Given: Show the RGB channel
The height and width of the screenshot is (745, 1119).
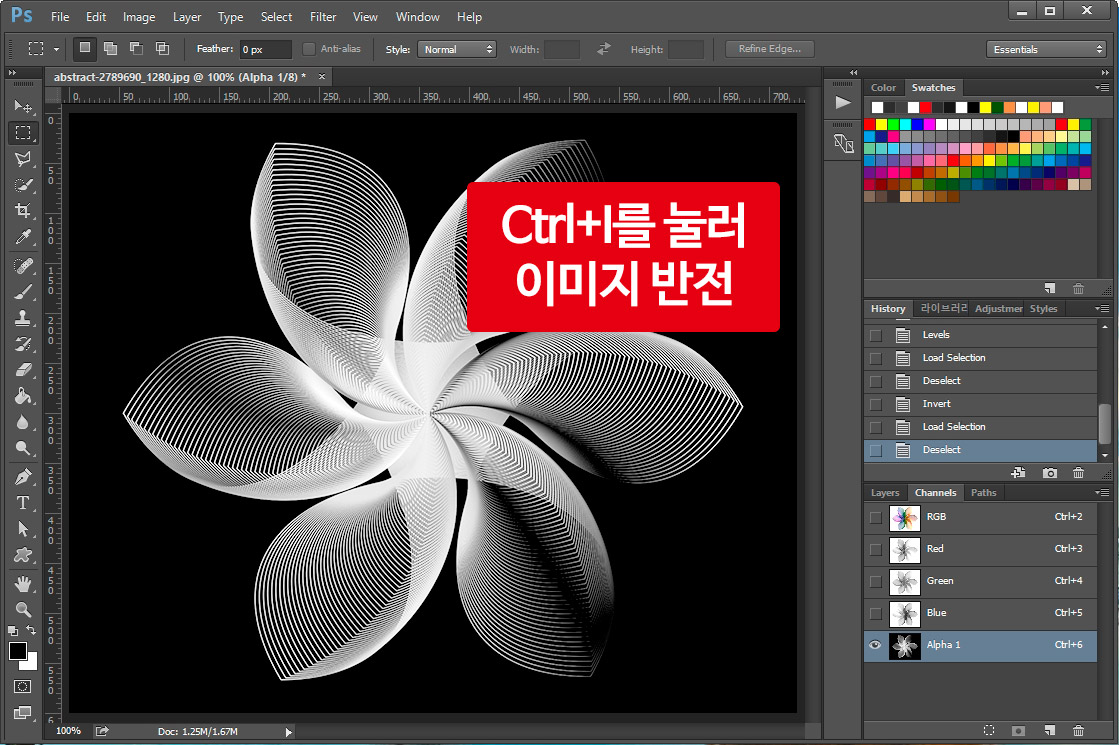Looking at the screenshot, I should coord(875,517).
